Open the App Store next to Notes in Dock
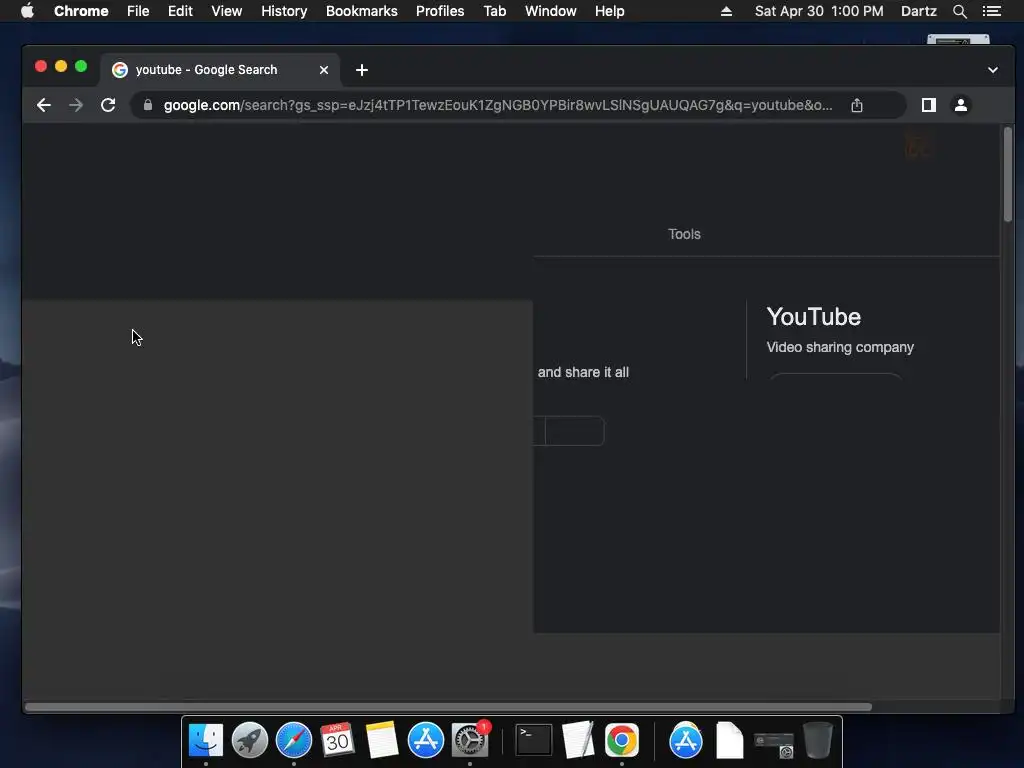Image resolution: width=1024 pixels, height=768 pixels. point(426,741)
